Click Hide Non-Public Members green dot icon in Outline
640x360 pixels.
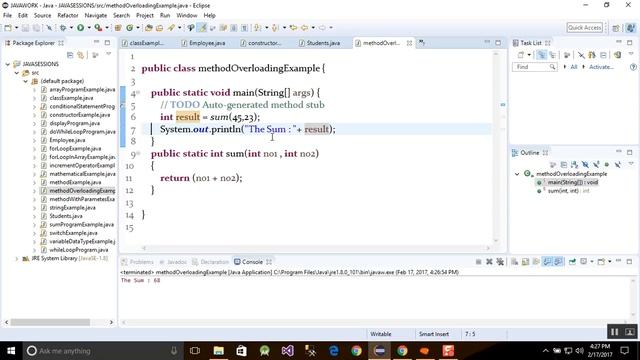click(607, 164)
